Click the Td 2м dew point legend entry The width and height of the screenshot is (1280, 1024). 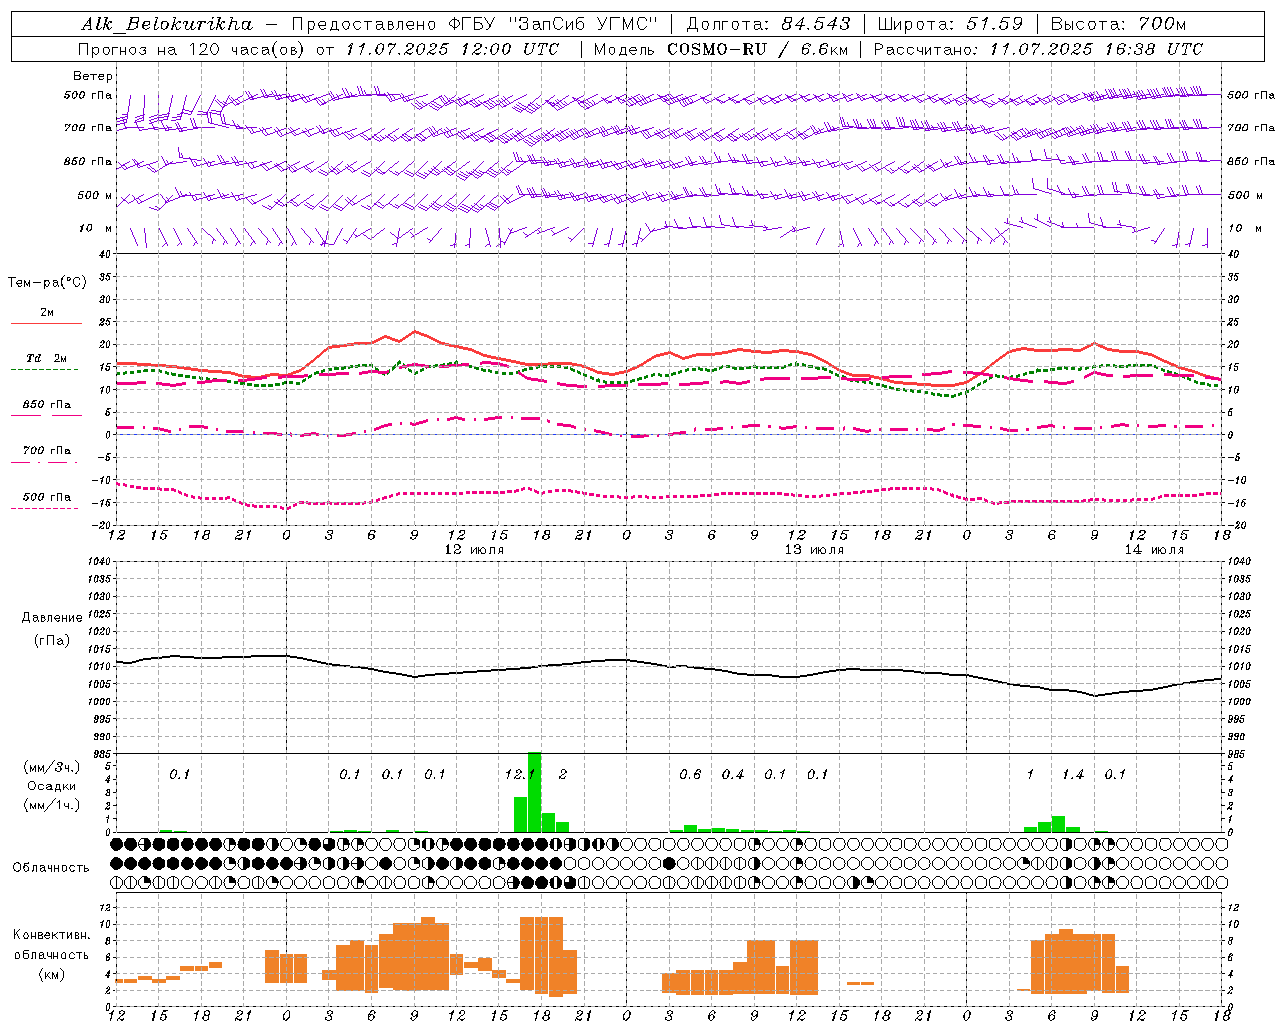(46, 358)
